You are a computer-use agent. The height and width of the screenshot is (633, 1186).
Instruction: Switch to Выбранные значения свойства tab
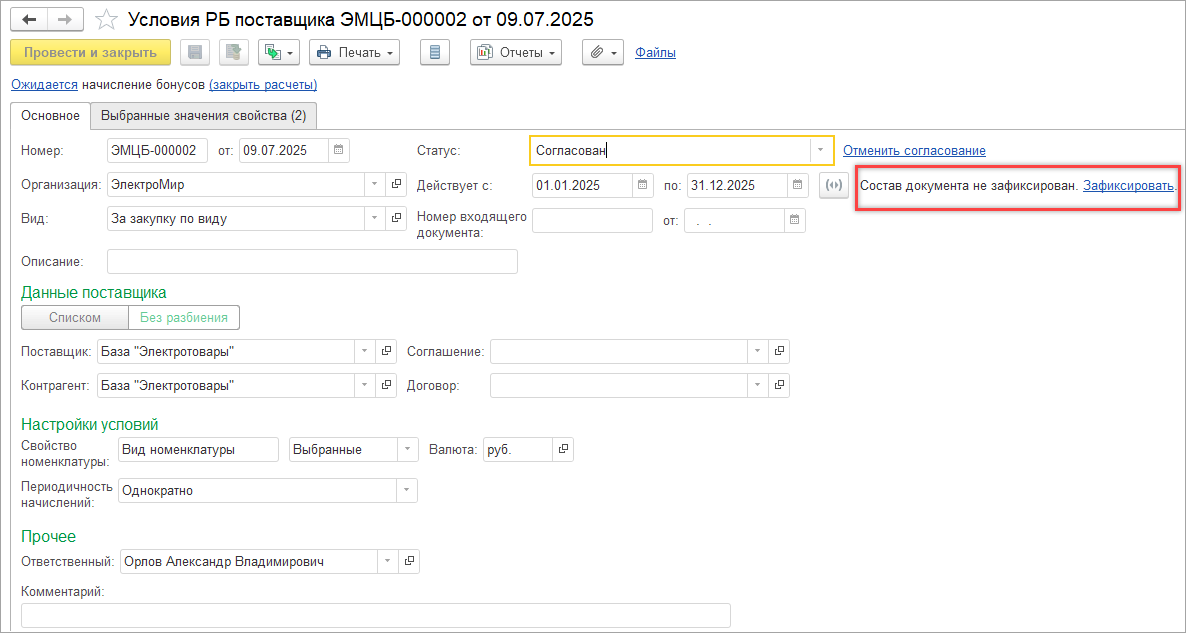click(204, 116)
